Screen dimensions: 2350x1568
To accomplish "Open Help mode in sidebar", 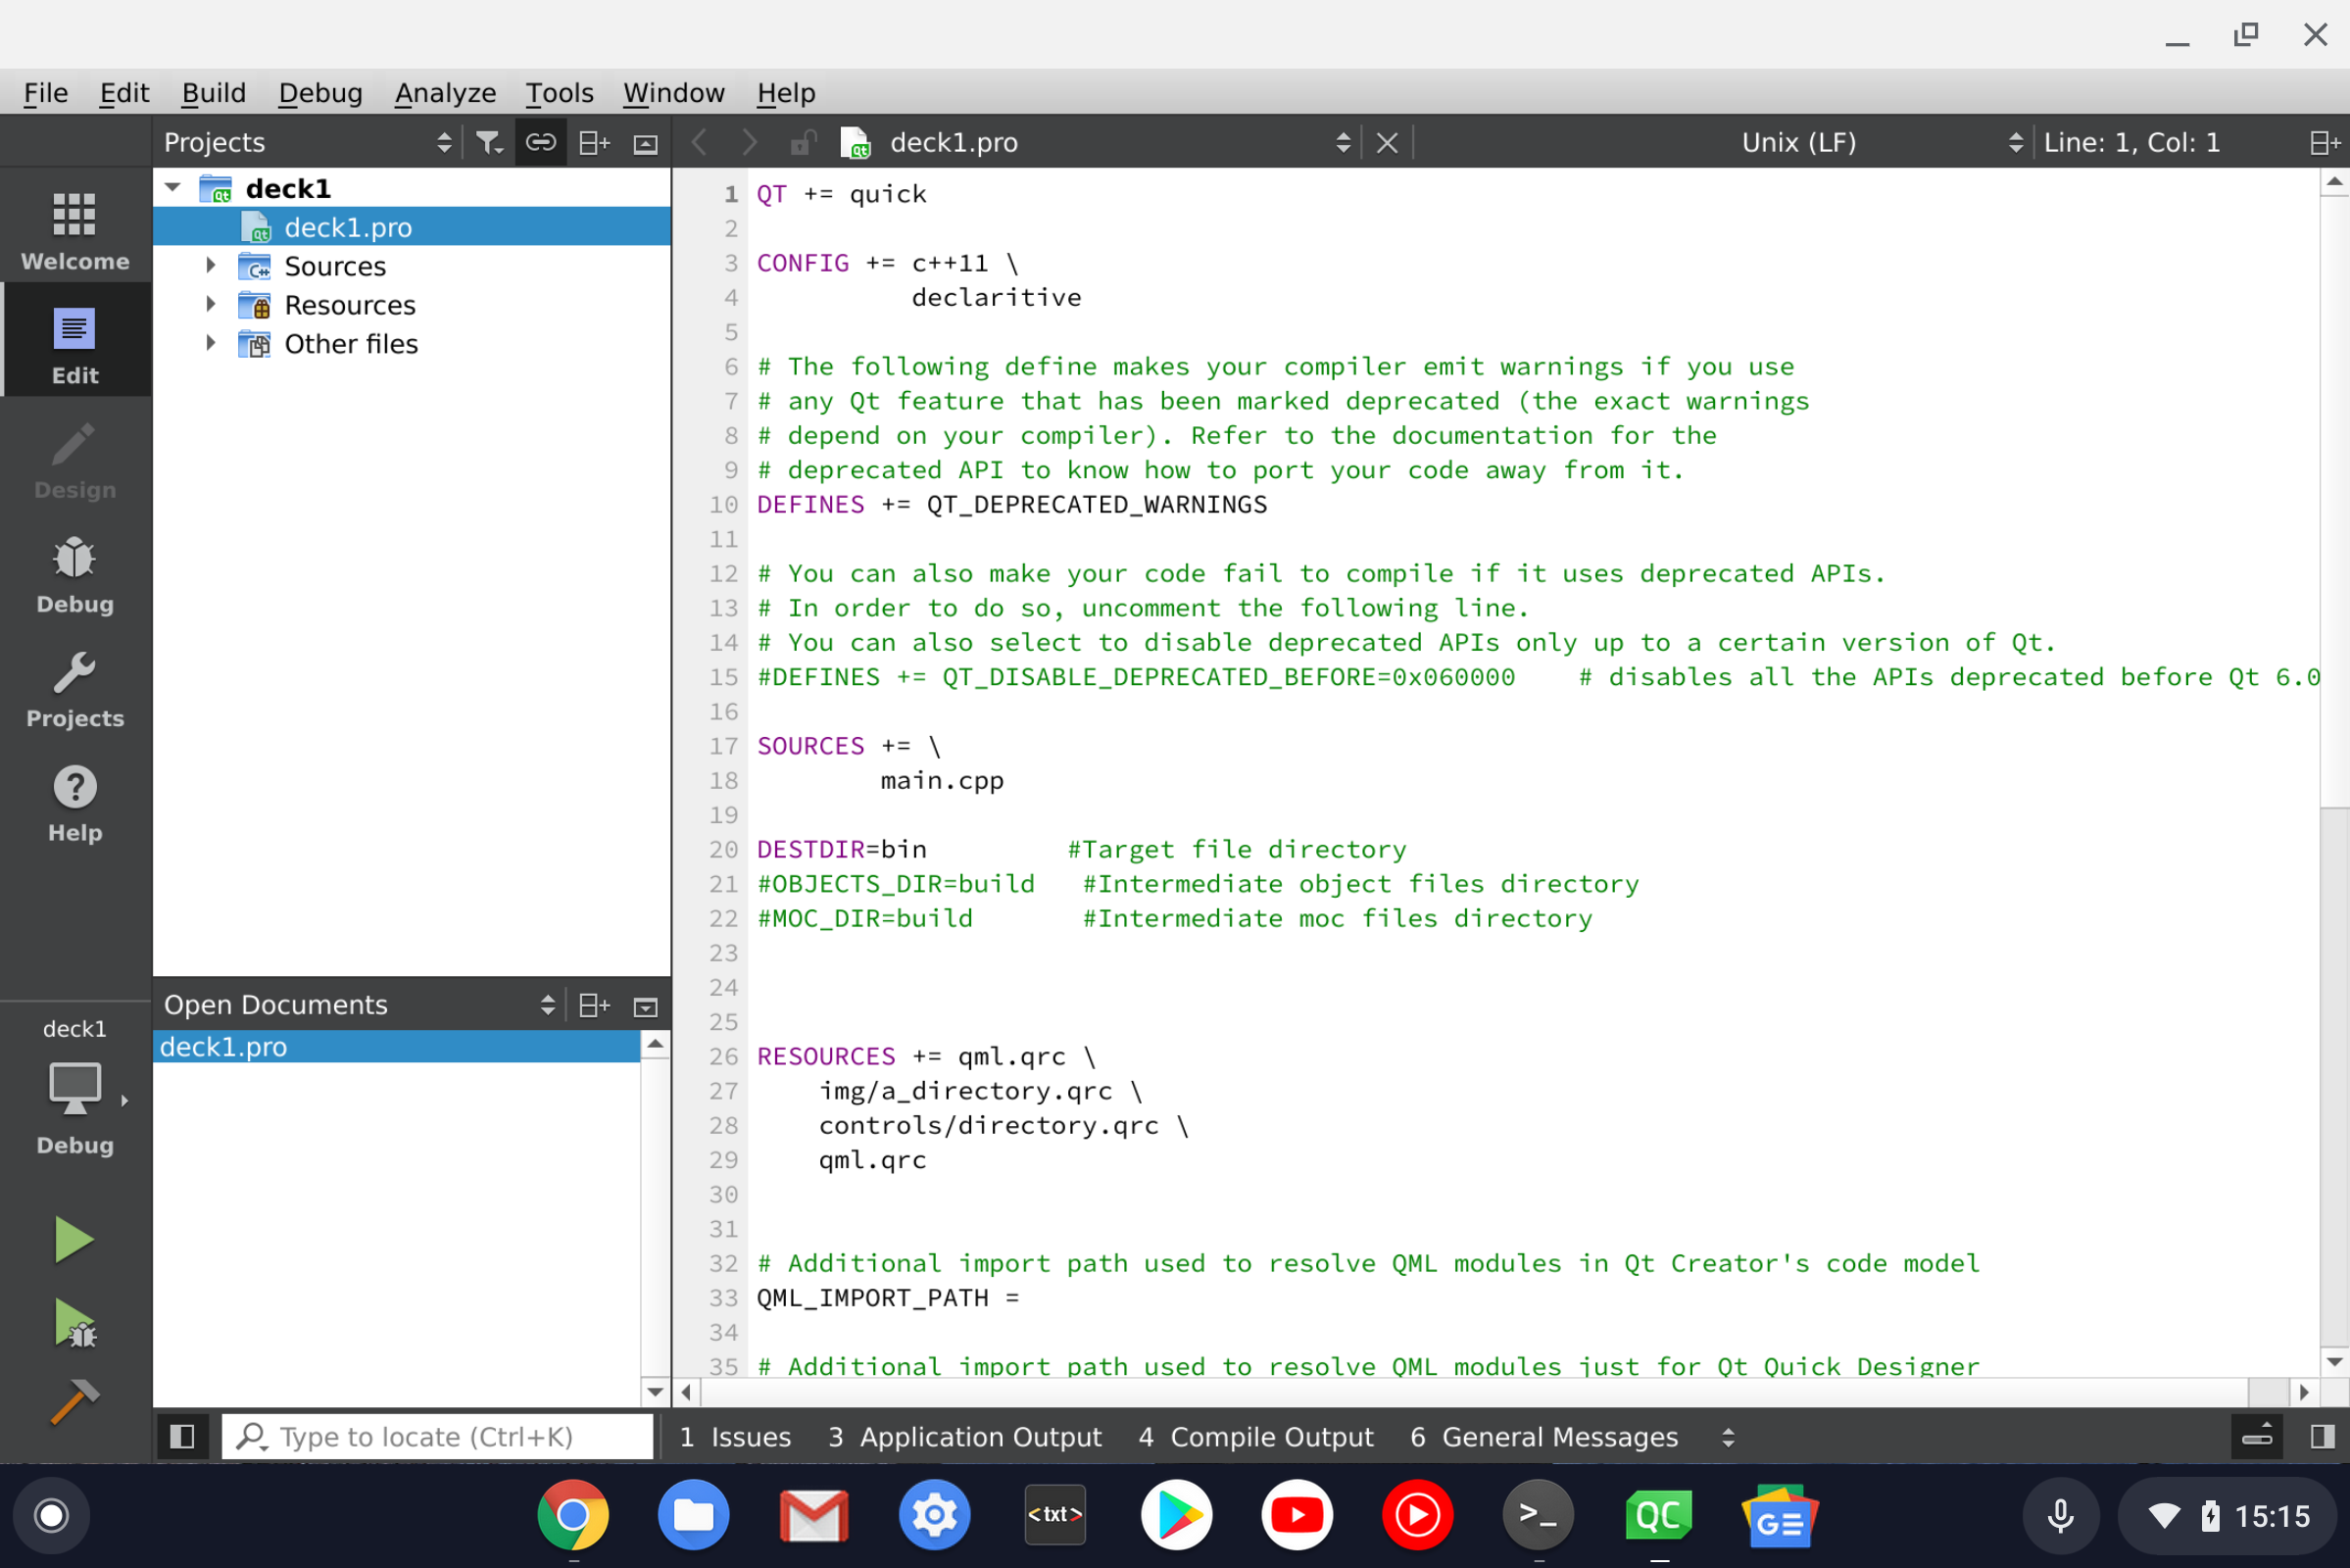I will click(74, 803).
